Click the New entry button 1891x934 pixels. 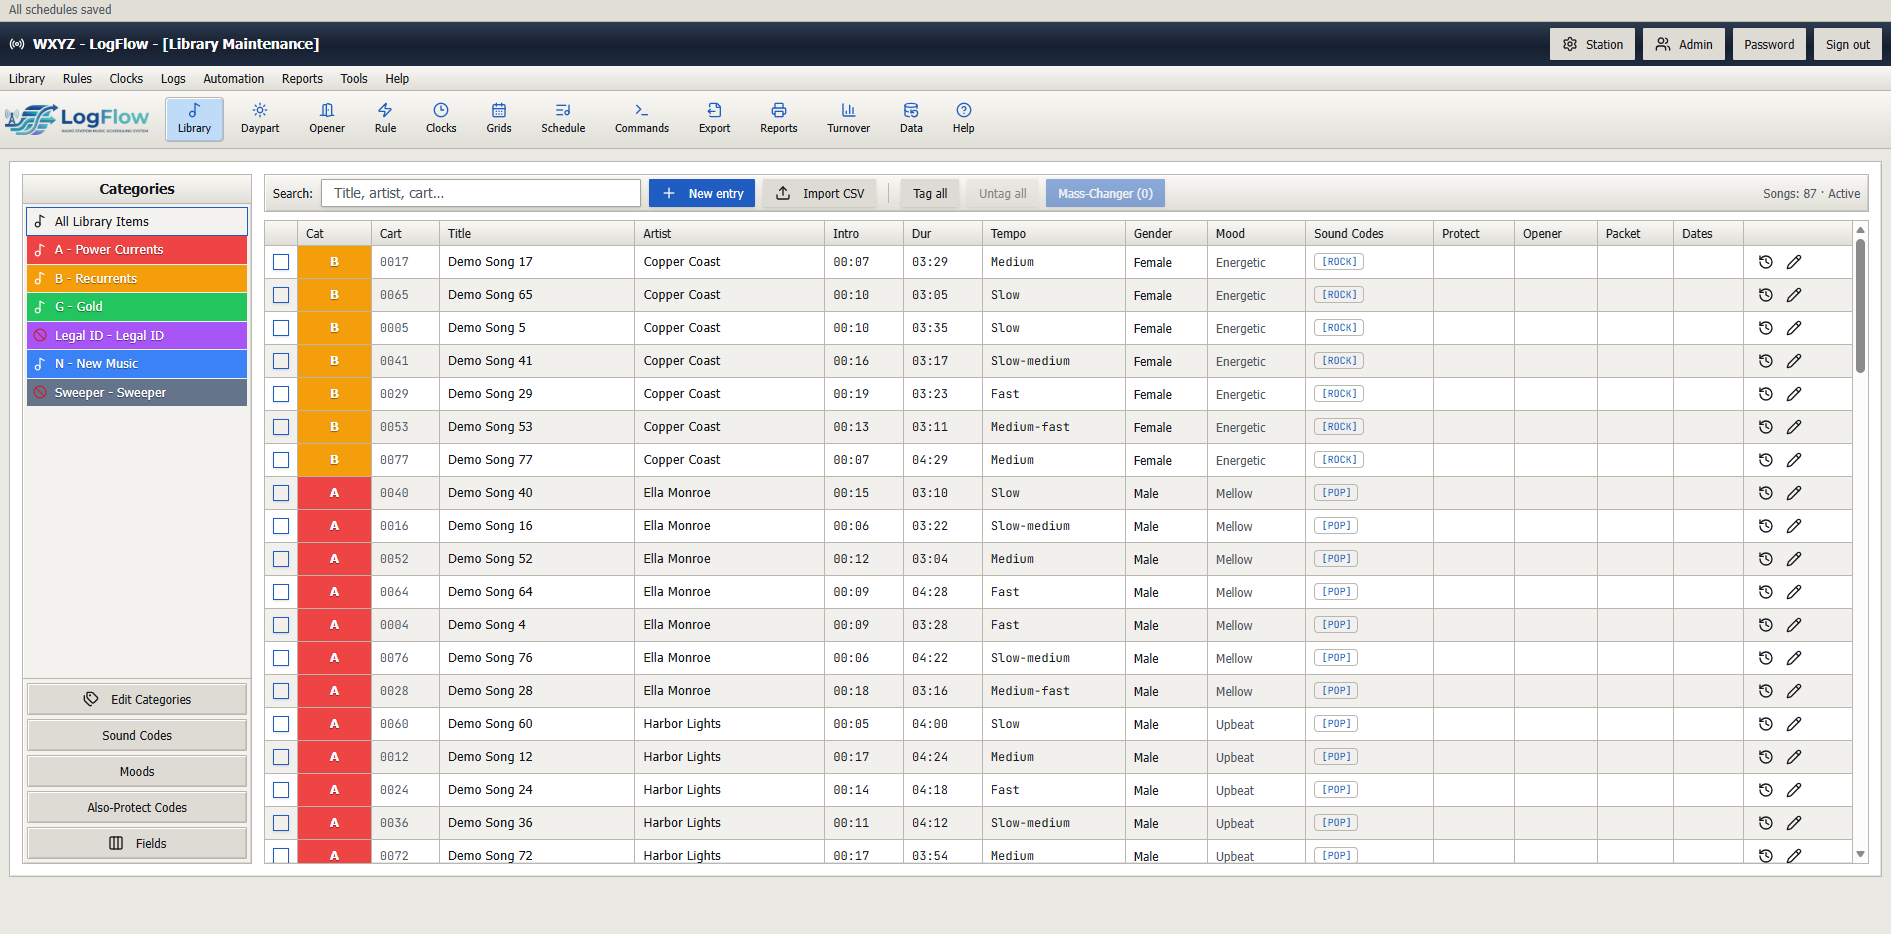pyautogui.click(x=702, y=193)
